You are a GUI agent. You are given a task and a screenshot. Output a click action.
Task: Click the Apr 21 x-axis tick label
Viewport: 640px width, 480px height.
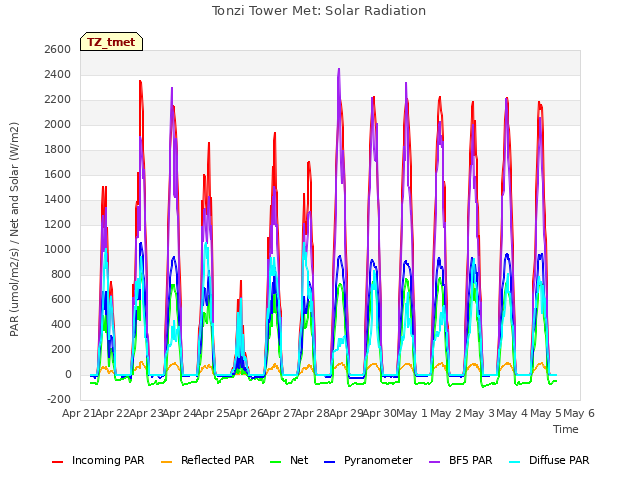tap(79, 413)
